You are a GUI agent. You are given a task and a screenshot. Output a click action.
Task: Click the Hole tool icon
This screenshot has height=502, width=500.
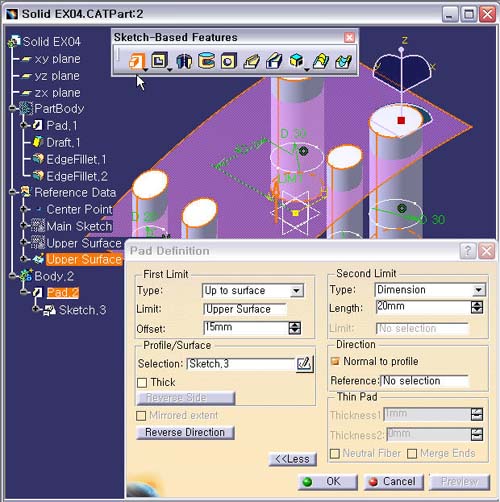pyautogui.click(x=229, y=61)
